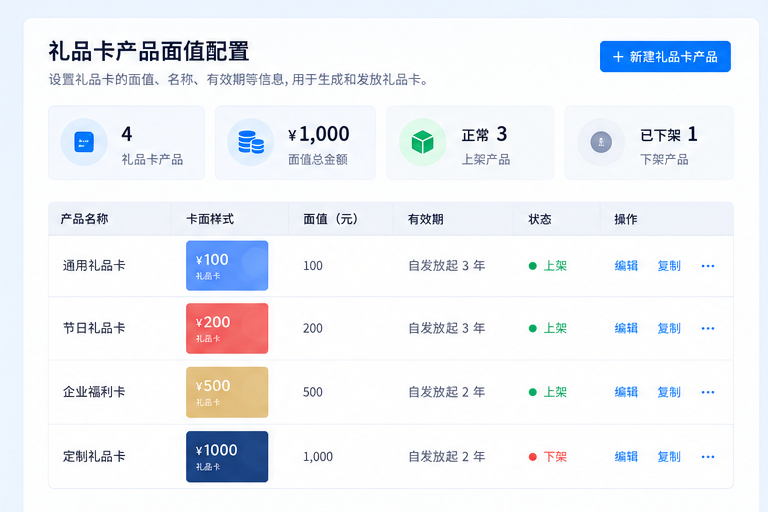Copy the 通用礼品卡 product

pos(669,266)
